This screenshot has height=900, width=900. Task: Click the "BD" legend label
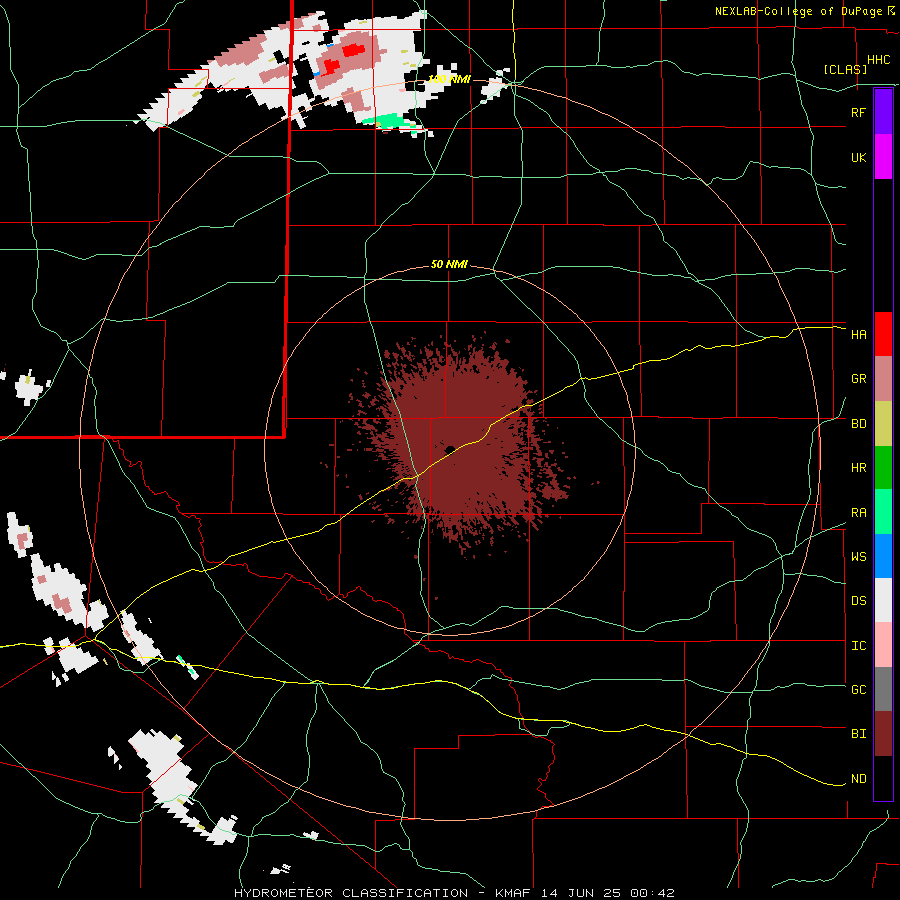[x=858, y=424]
